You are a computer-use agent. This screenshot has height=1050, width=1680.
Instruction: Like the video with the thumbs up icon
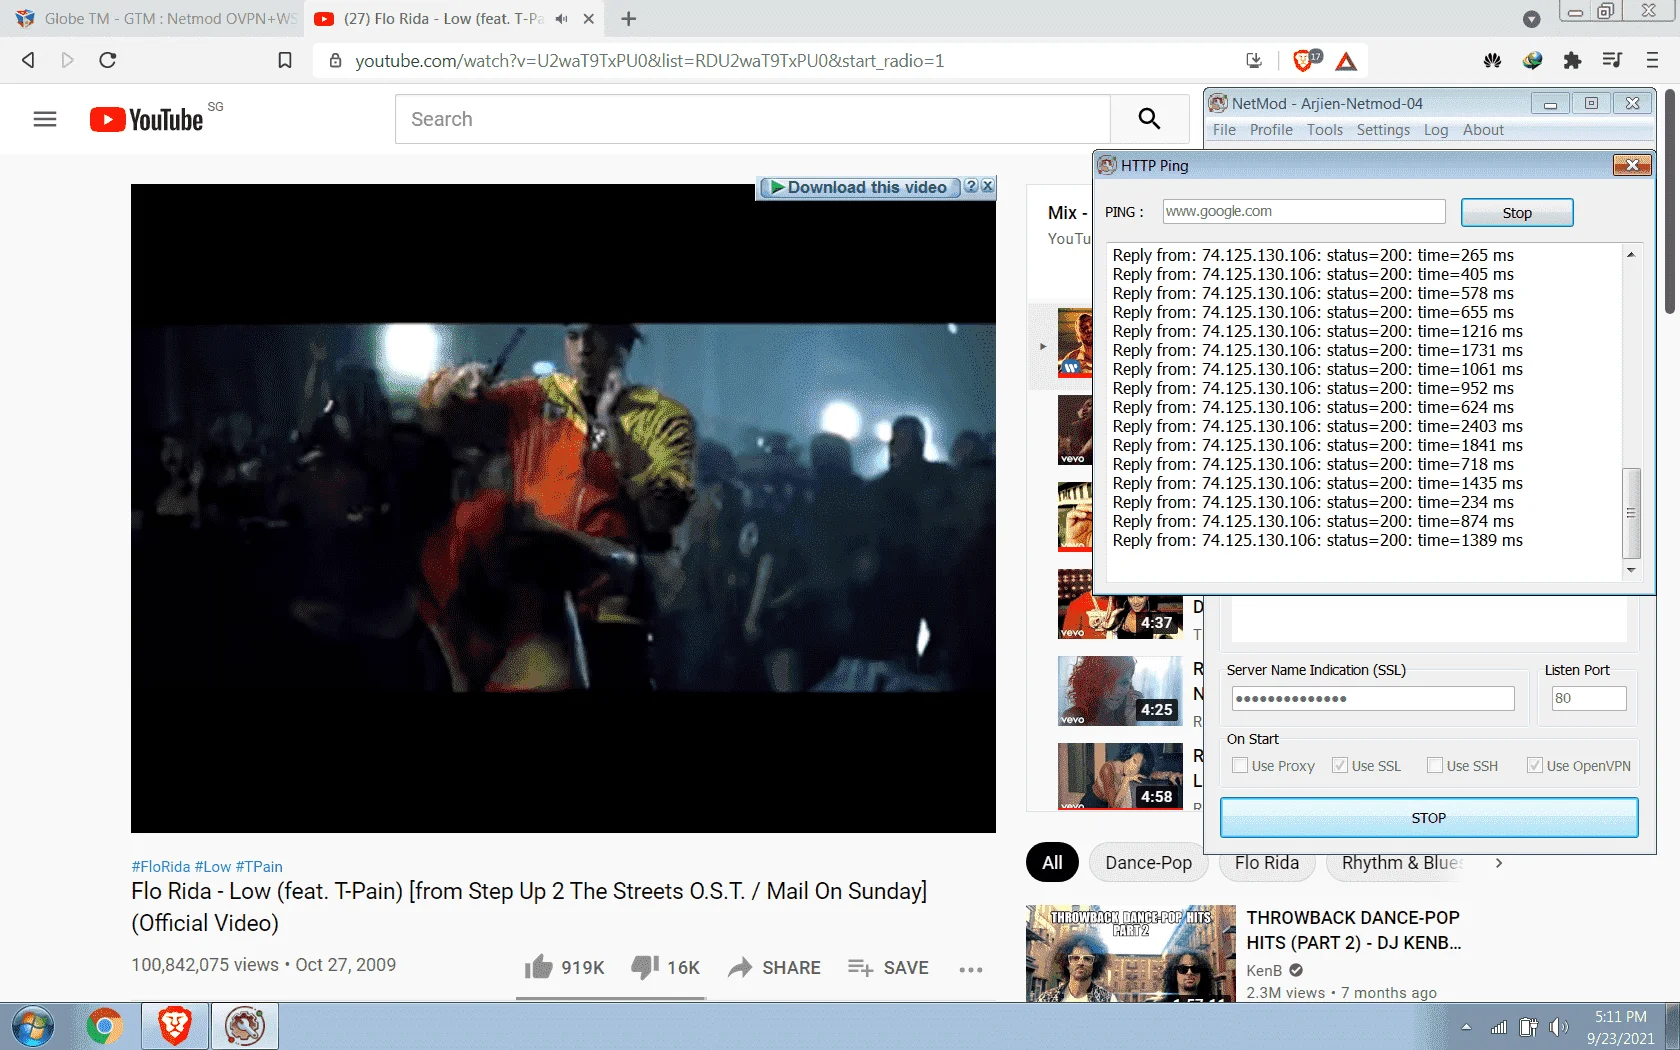pyautogui.click(x=539, y=967)
